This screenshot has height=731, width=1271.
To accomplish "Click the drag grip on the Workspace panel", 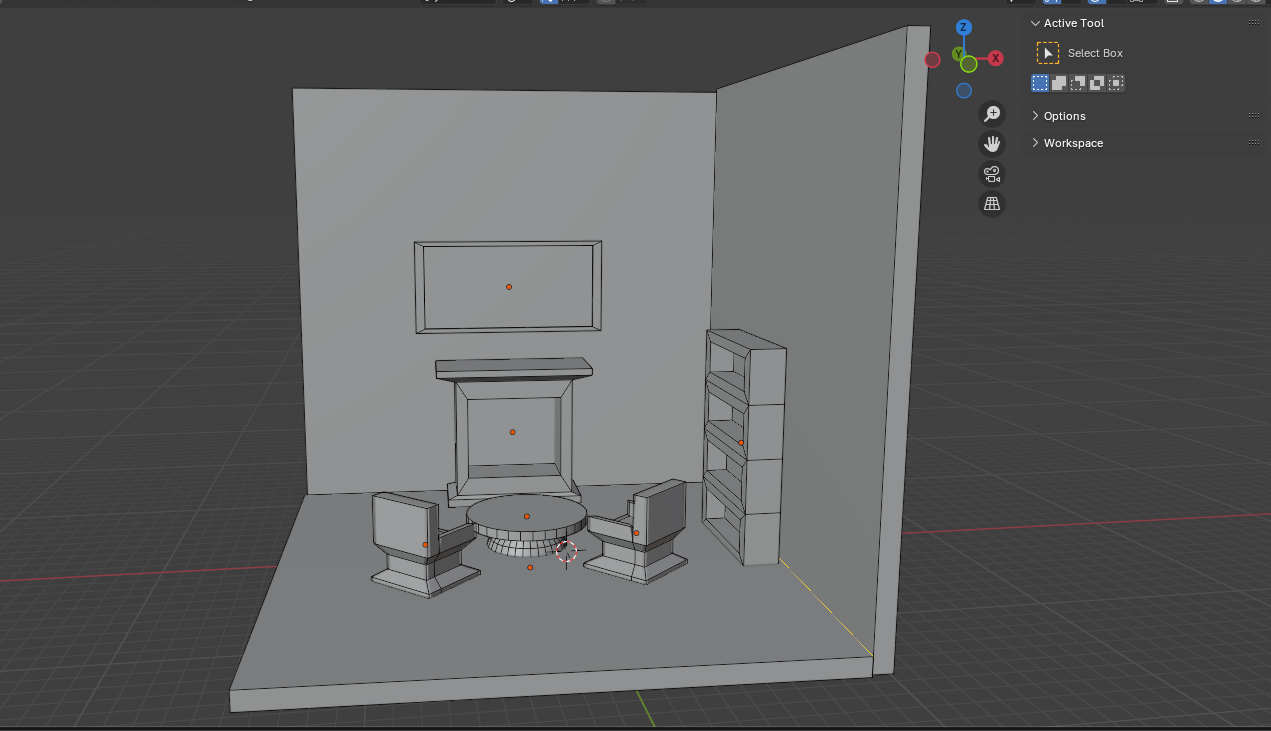I will (x=1254, y=143).
